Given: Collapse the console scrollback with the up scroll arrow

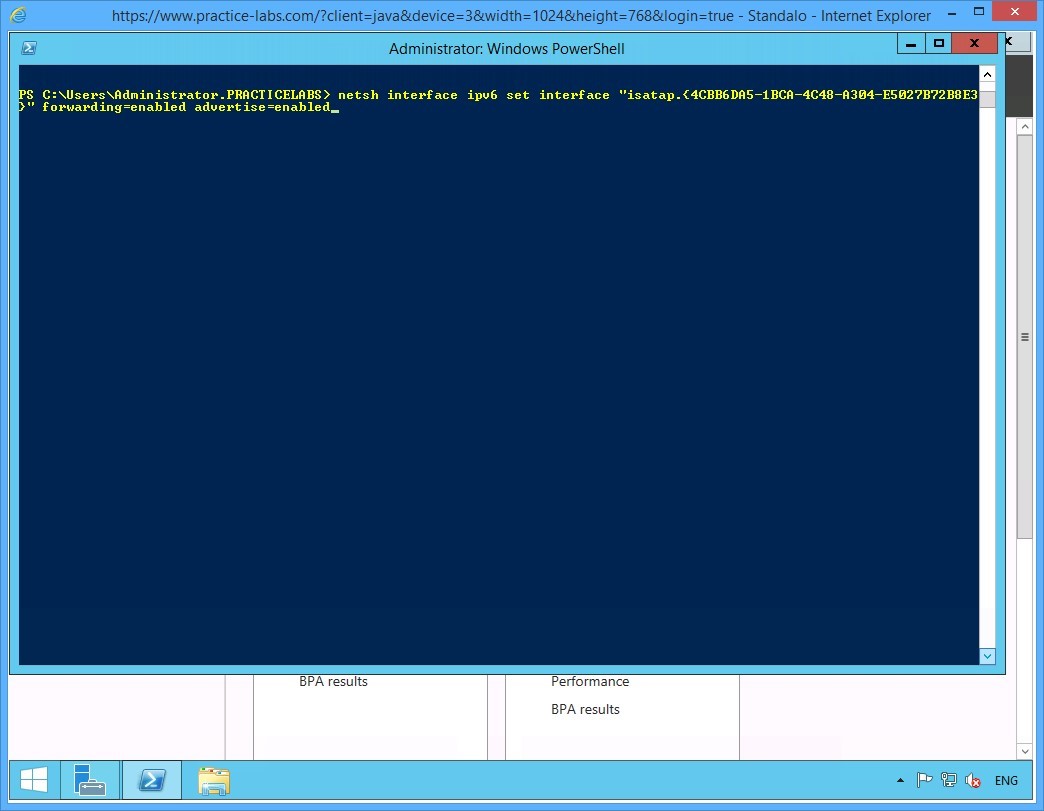Looking at the screenshot, I should point(987,73).
